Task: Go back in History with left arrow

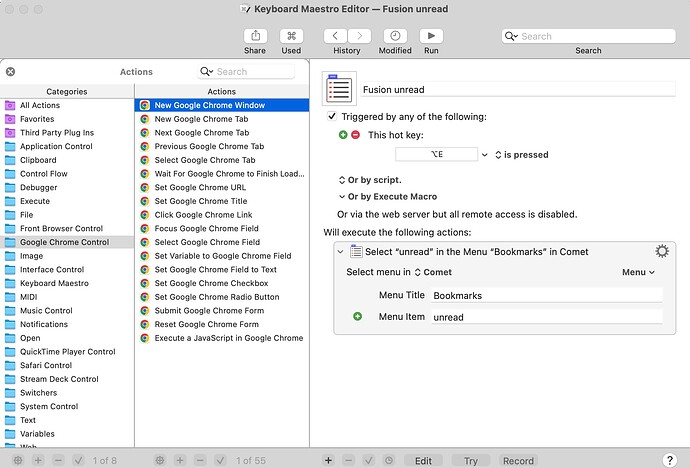Action: [x=335, y=36]
